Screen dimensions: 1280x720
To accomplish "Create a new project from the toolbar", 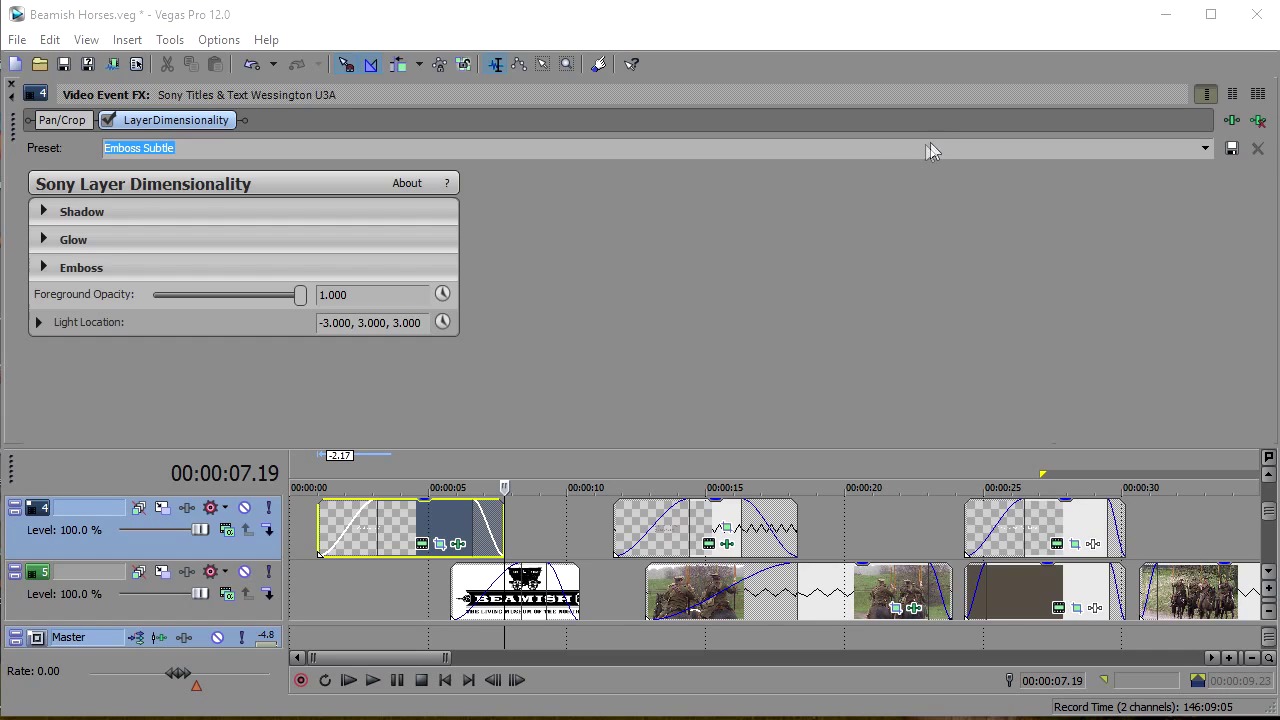I will coord(15,64).
